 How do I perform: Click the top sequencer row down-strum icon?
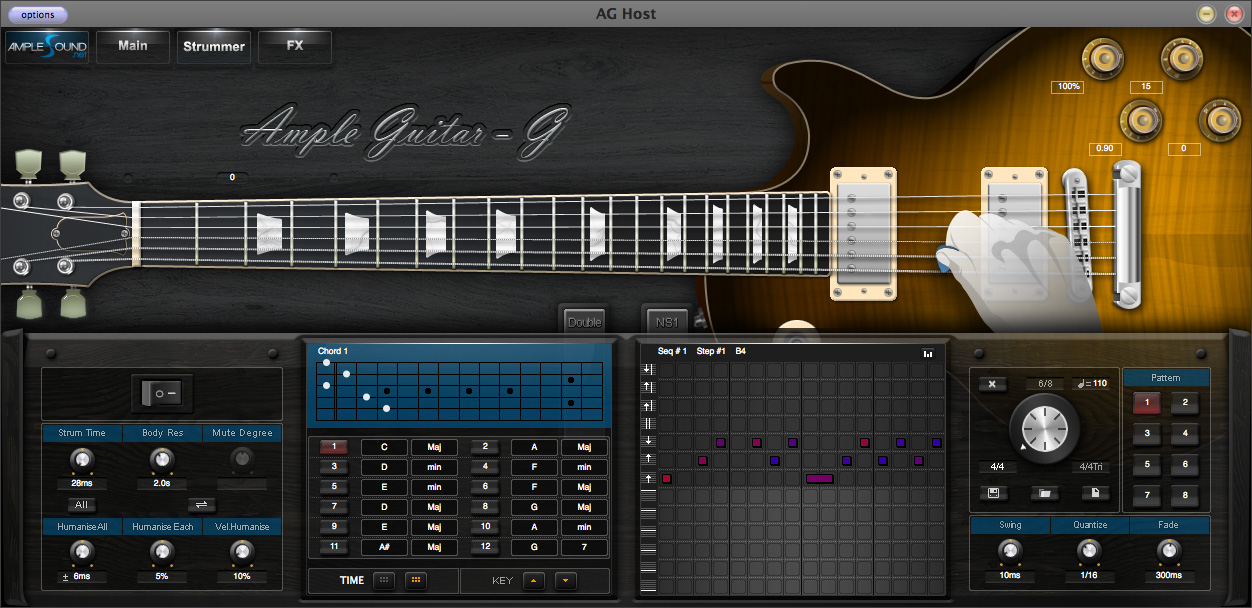(648, 369)
